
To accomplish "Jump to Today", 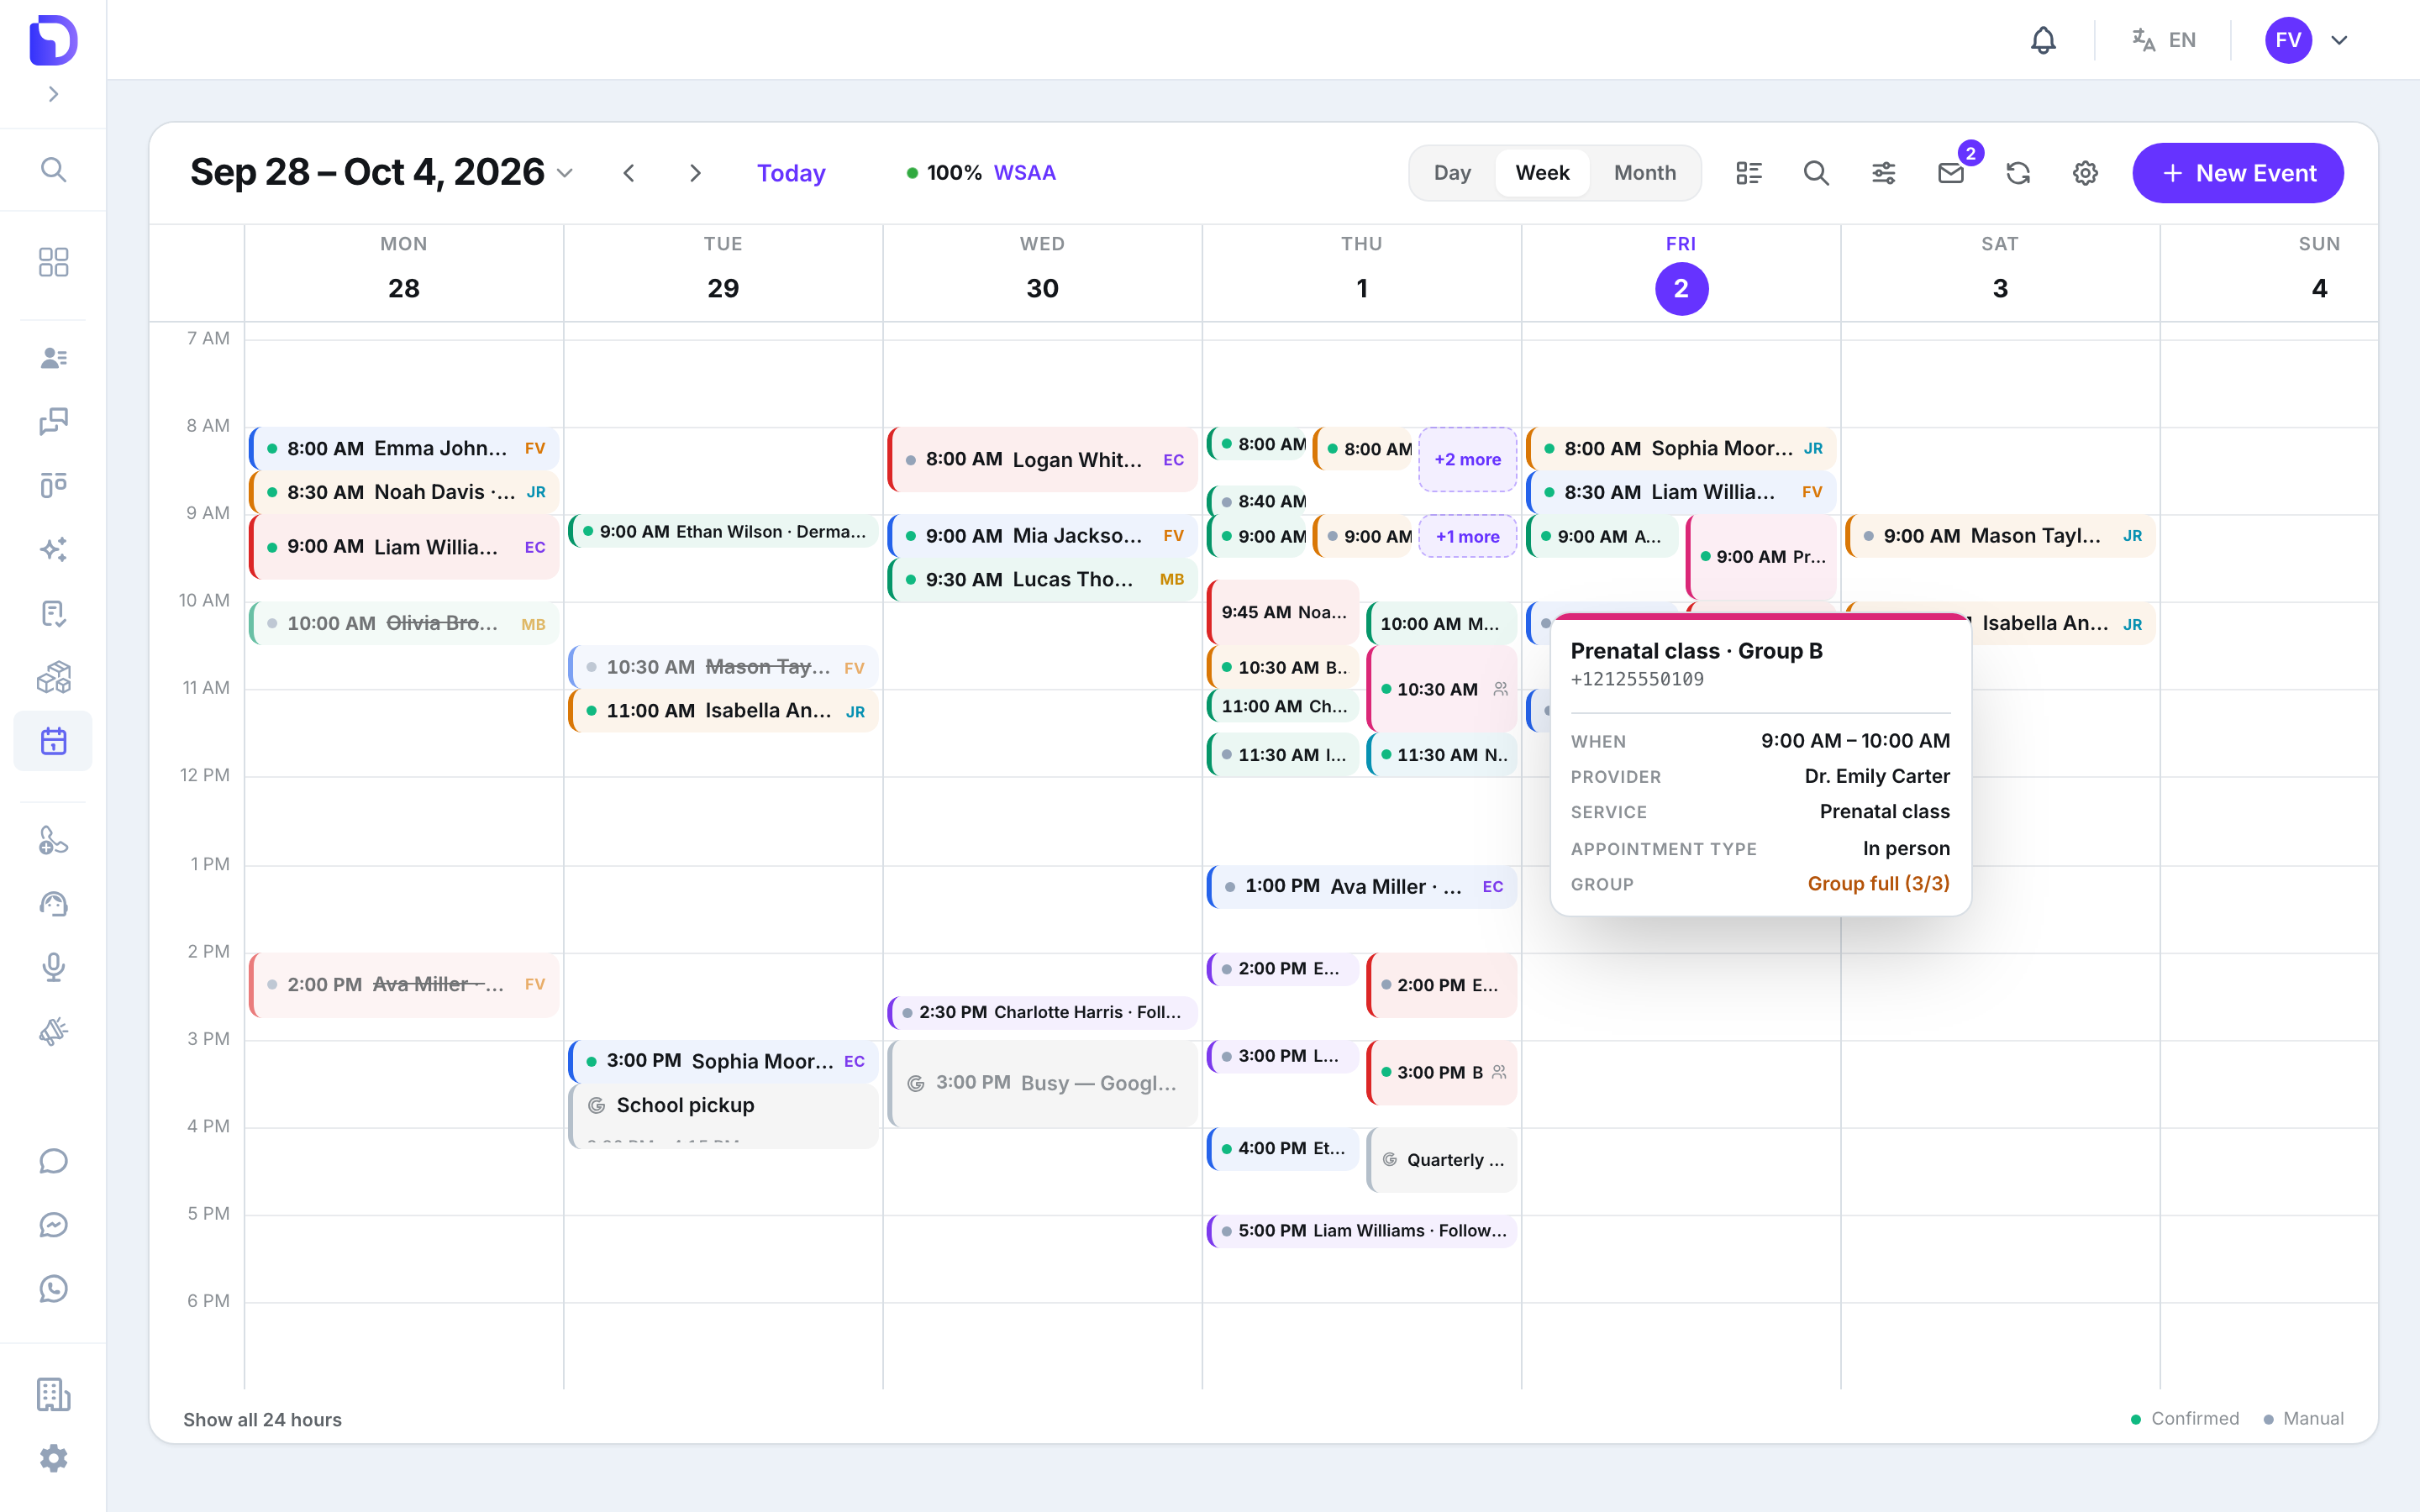I will tap(791, 173).
